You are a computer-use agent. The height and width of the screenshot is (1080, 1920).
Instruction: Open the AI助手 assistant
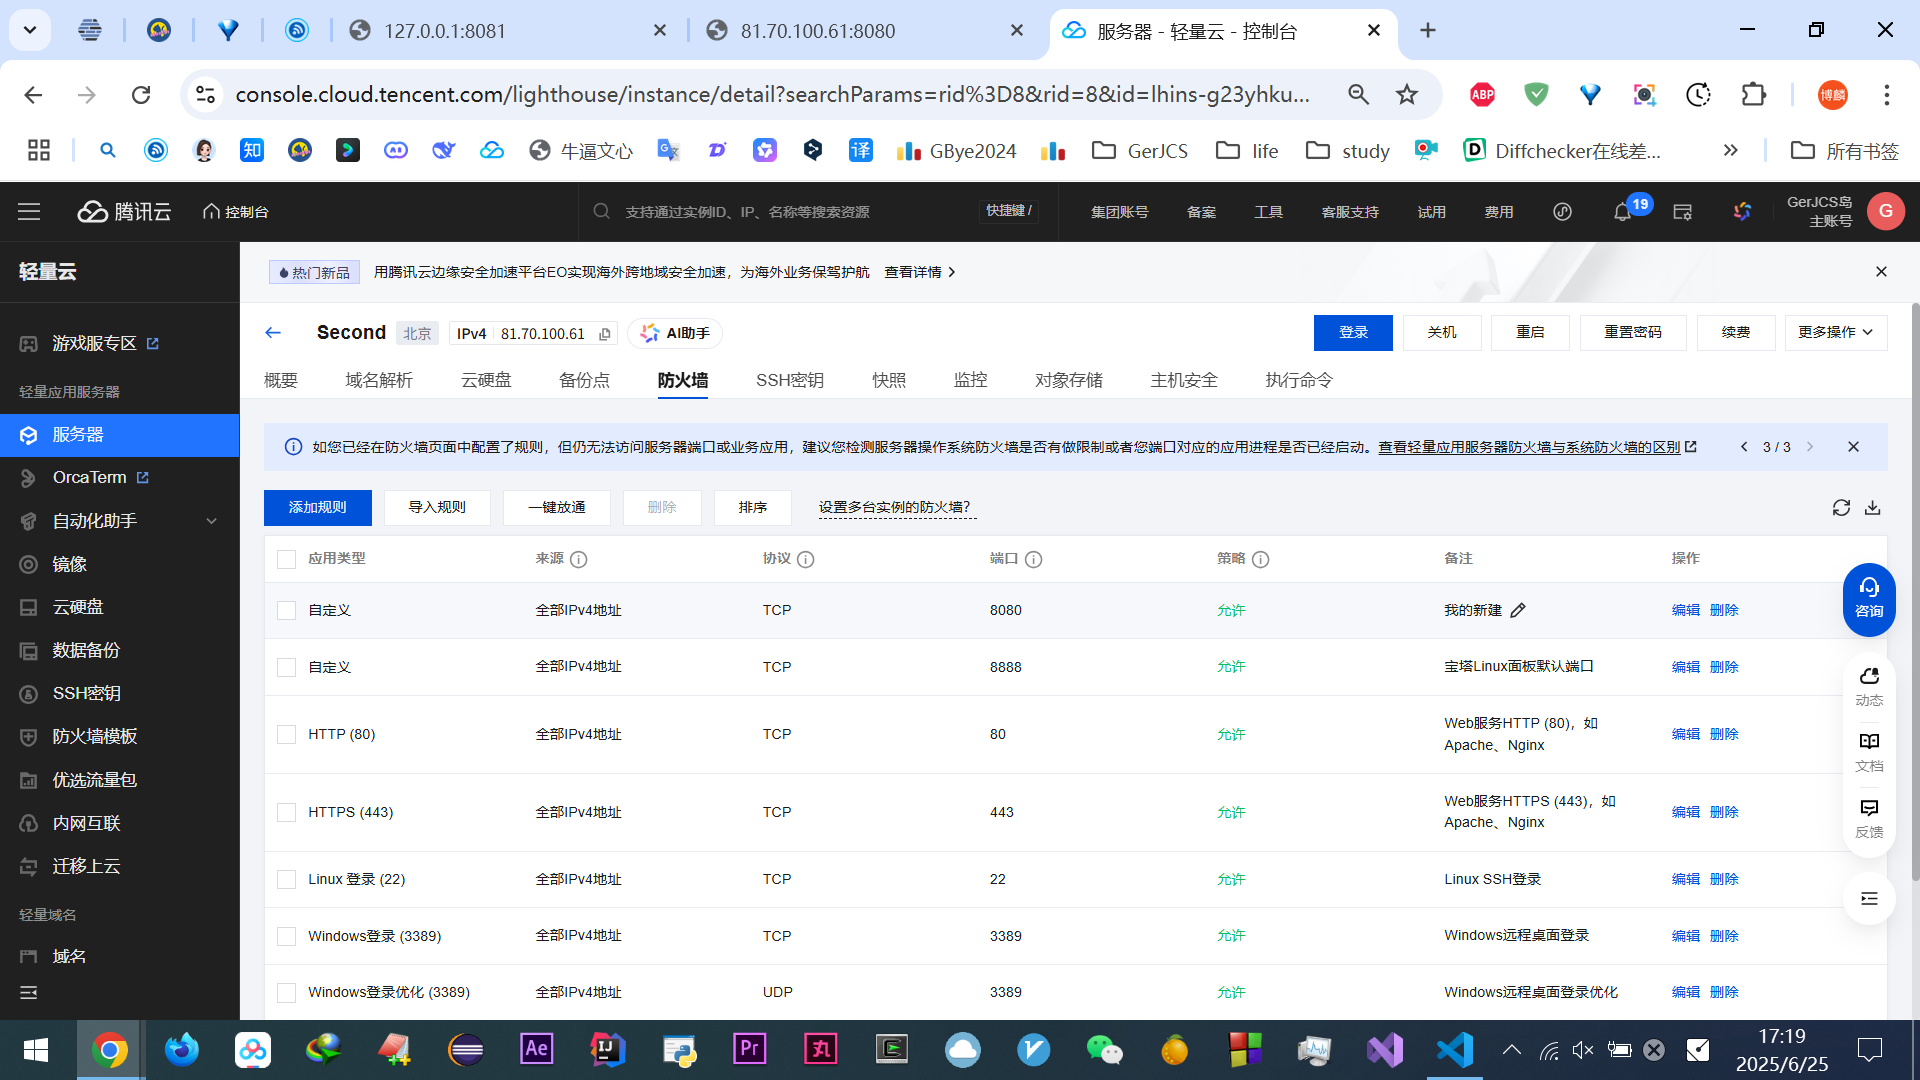(675, 333)
